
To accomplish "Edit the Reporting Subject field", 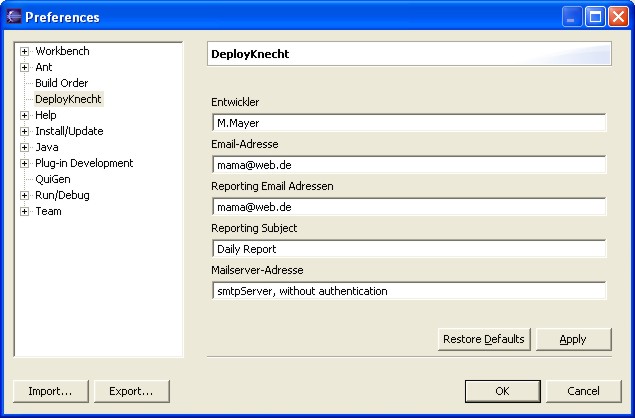I will pos(409,249).
